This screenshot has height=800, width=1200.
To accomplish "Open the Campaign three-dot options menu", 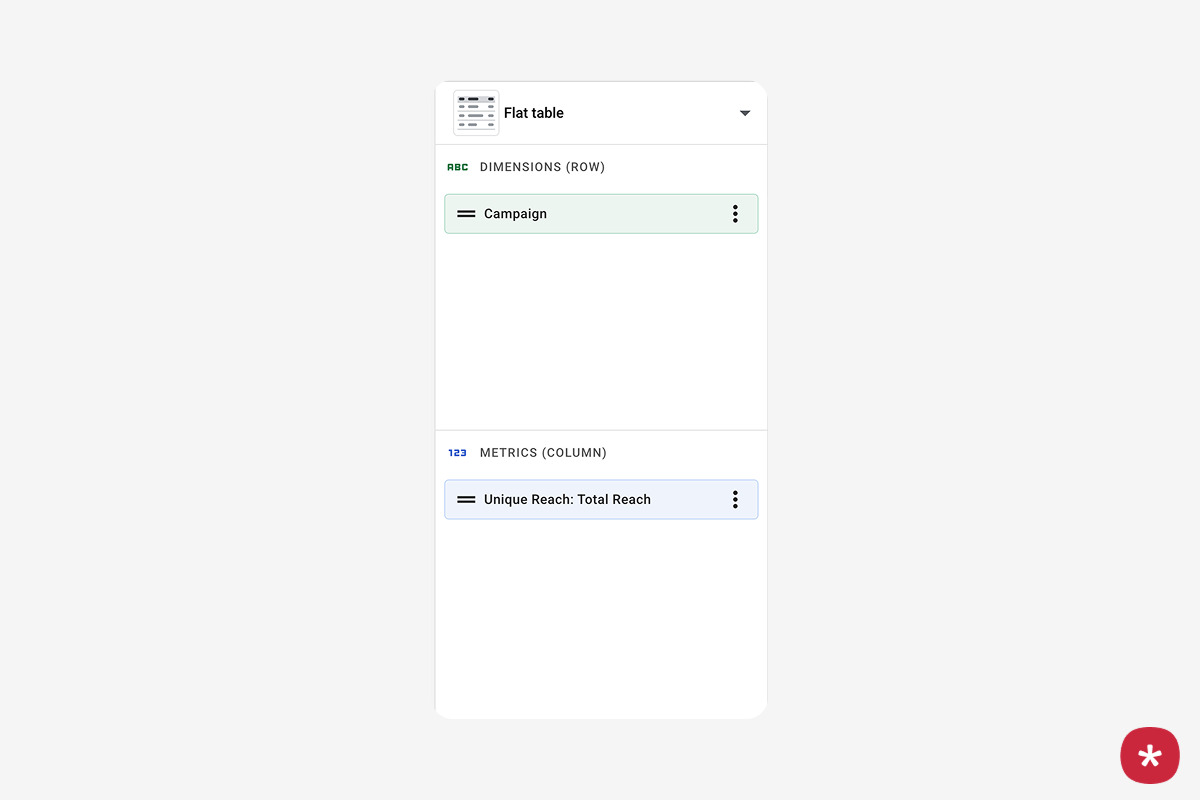I will click(735, 214).
